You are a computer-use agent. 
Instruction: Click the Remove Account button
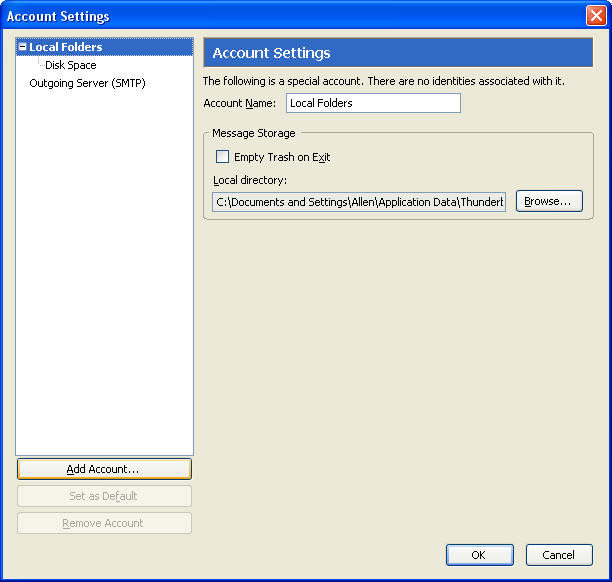pyautogui.click(x=104, y=523)
